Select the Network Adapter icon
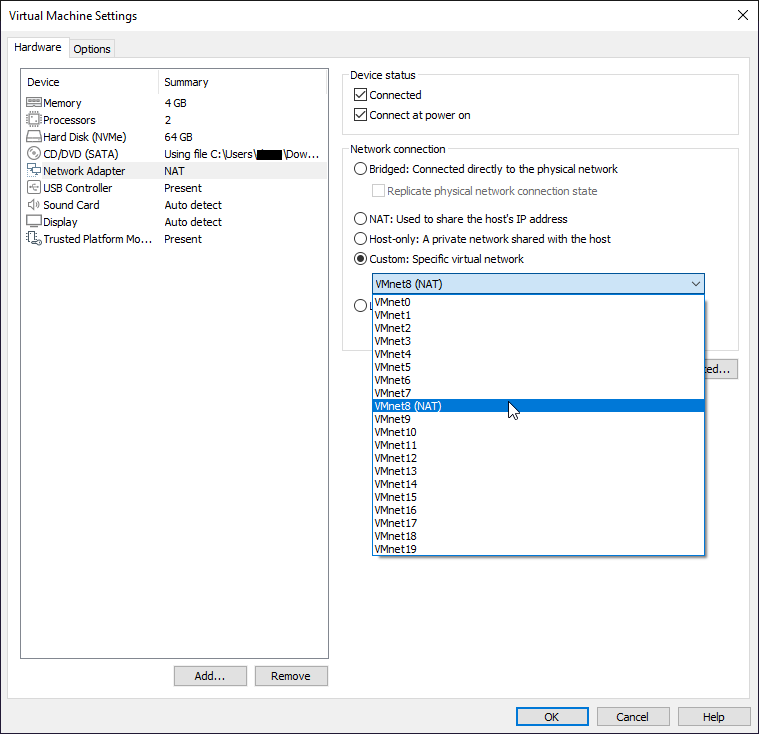Viewport: 759px width, 734px height. pos(33,170)
